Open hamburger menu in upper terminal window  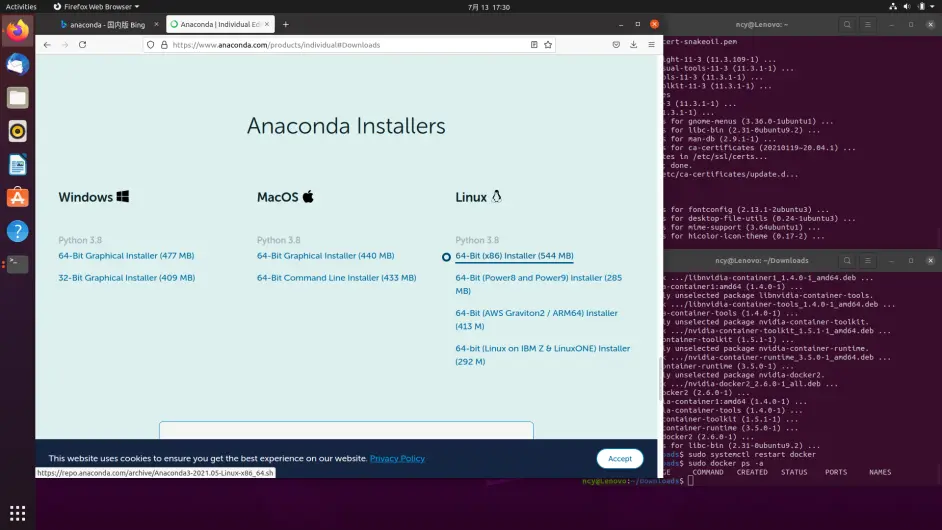[868, 25]
